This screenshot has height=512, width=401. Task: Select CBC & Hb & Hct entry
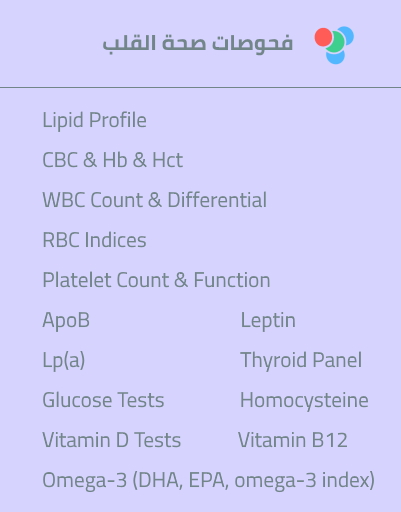pyautogui.click(x=113, y=160)
